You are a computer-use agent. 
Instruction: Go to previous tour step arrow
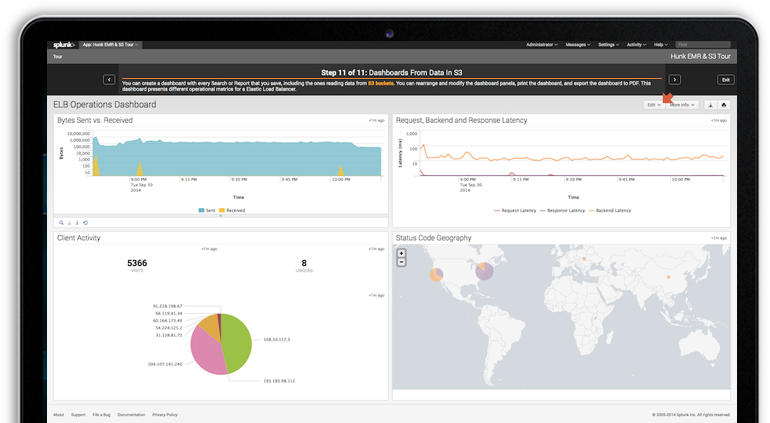point(109,80)
